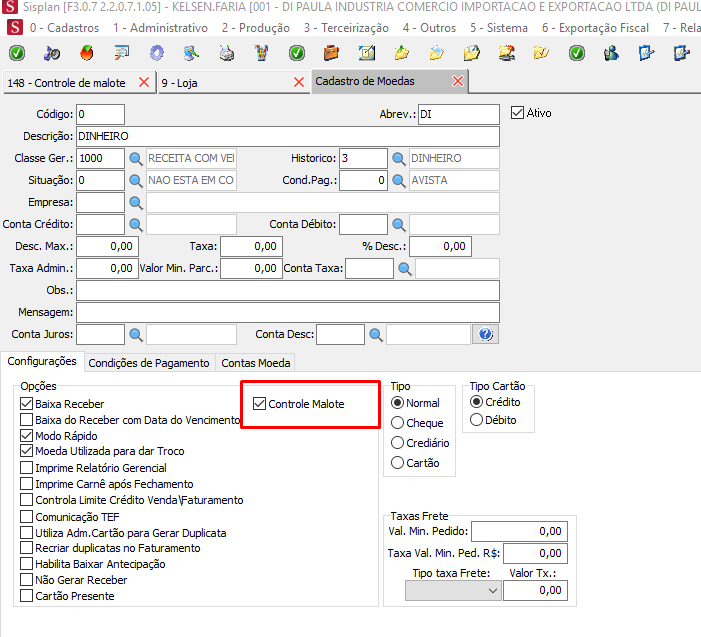Click the Abrev. input field
The image size is (701, 637).
[459, 114]
